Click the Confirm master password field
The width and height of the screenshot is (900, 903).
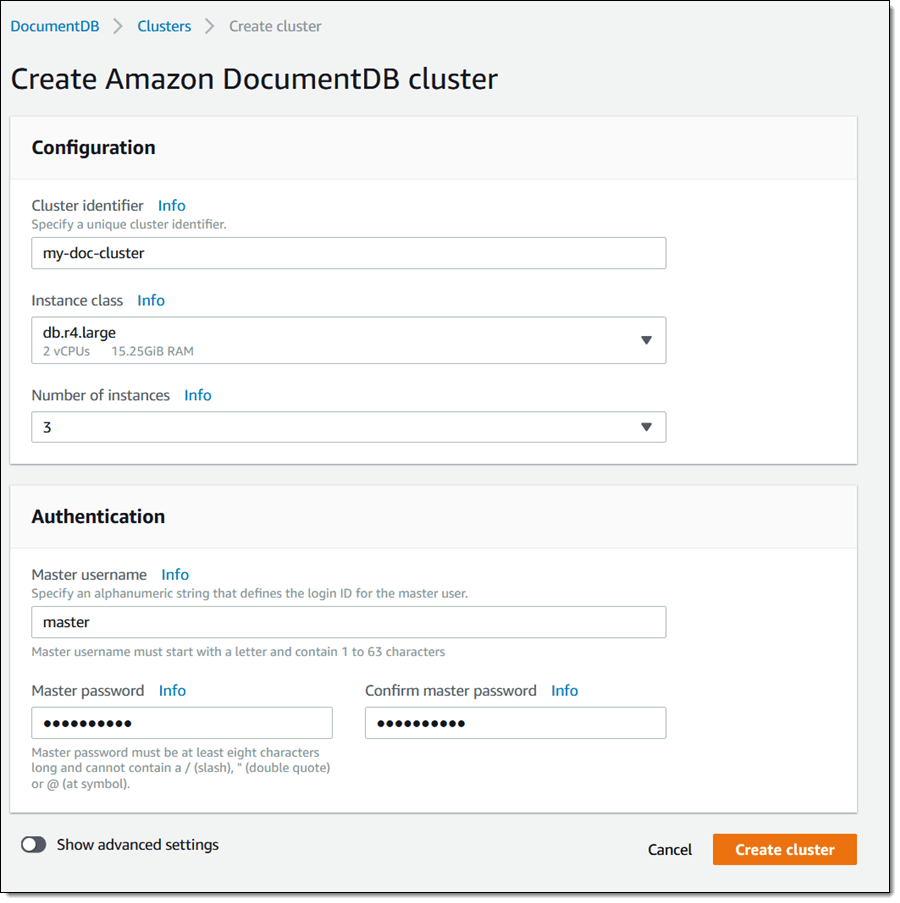pos(515,722)
